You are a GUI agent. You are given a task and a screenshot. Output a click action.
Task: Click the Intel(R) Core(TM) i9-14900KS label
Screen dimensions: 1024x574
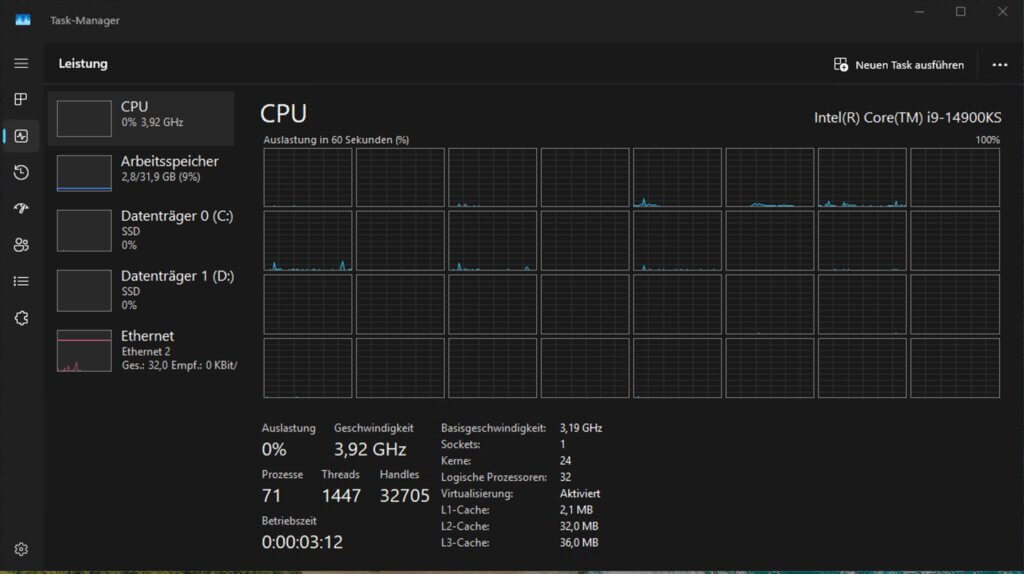coord(907,118)
